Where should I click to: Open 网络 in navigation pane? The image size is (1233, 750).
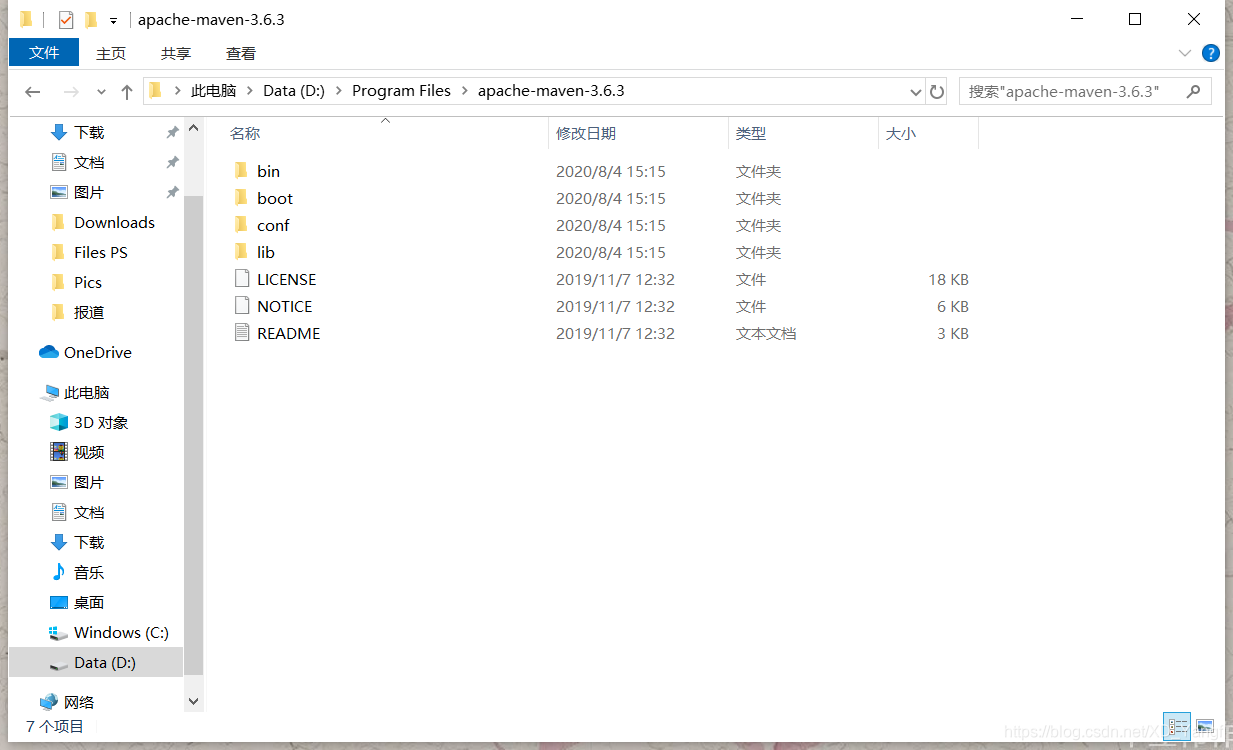(67, 702)
